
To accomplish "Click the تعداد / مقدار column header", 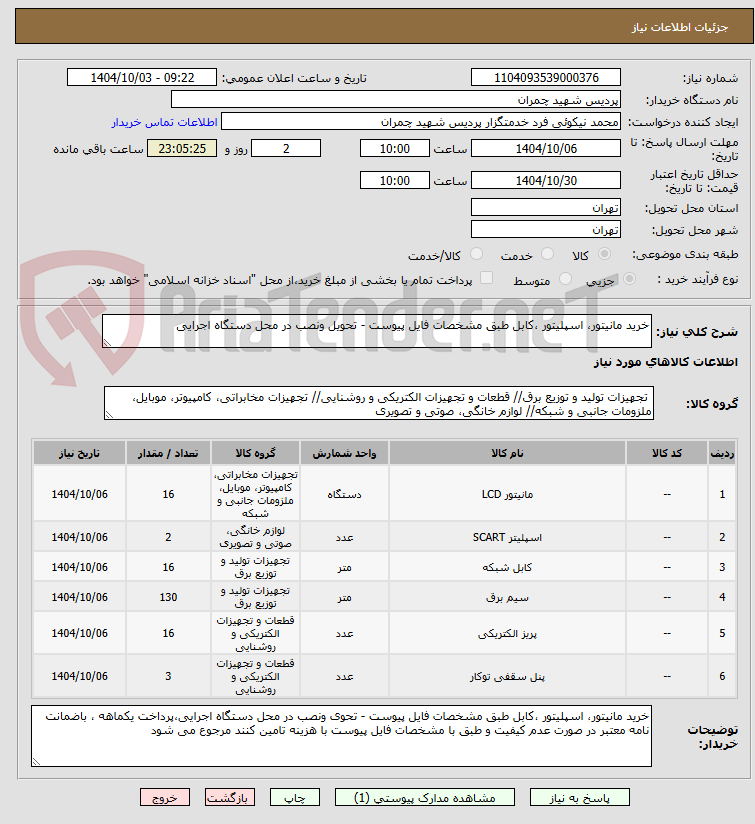I will tap(168, 453).
